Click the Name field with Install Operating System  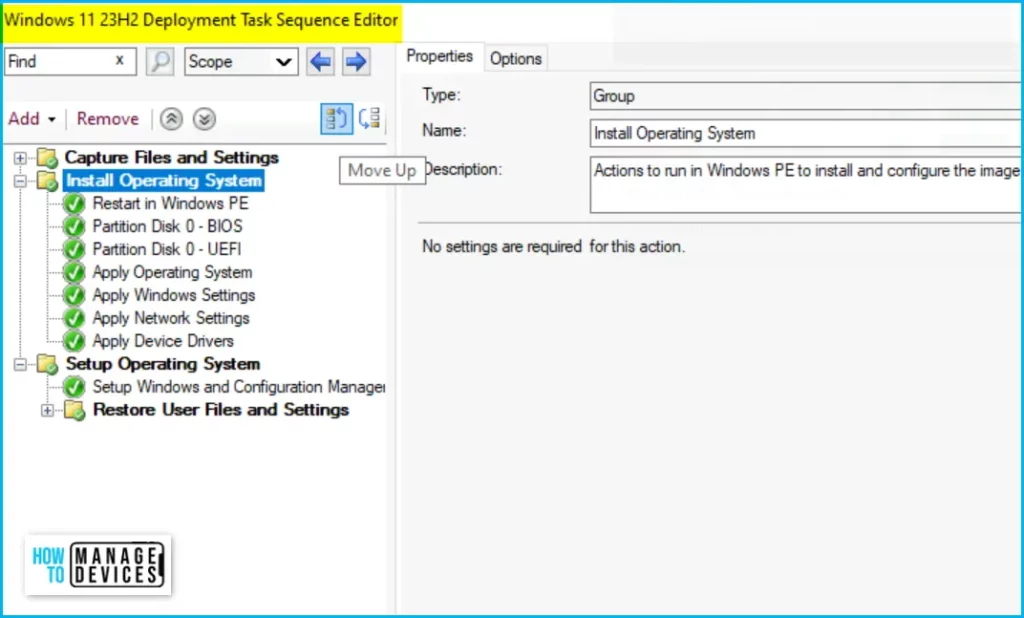[806, 133]
